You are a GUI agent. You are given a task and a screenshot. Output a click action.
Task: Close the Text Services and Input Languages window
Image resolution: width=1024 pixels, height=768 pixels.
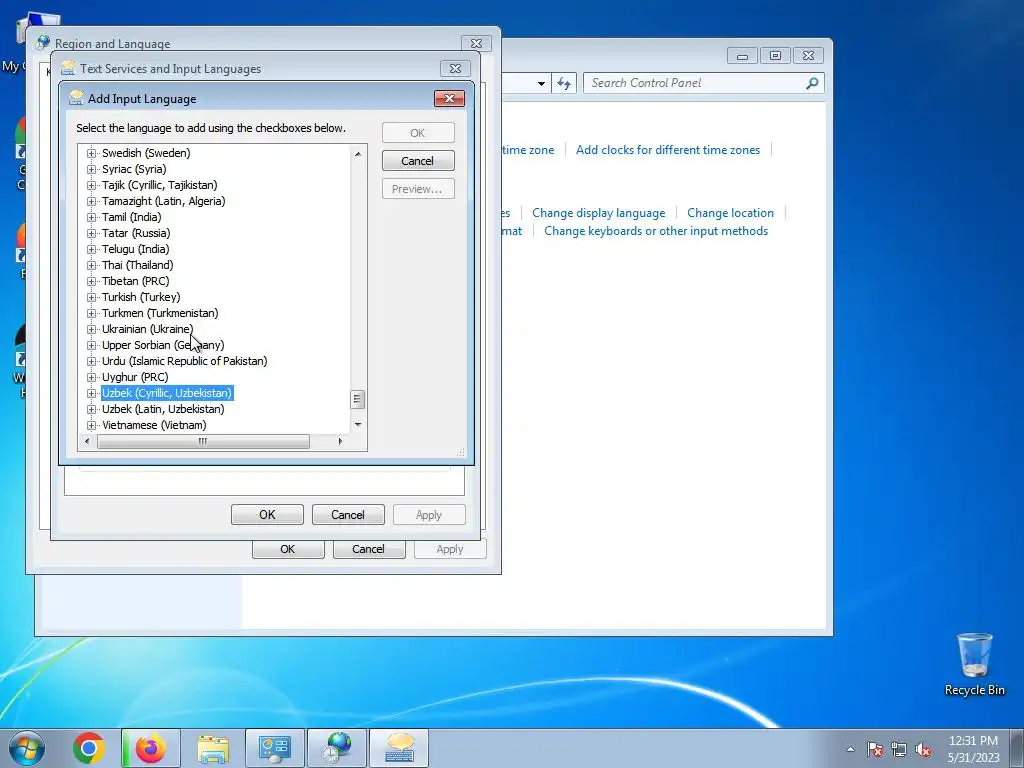pos(455,69)
